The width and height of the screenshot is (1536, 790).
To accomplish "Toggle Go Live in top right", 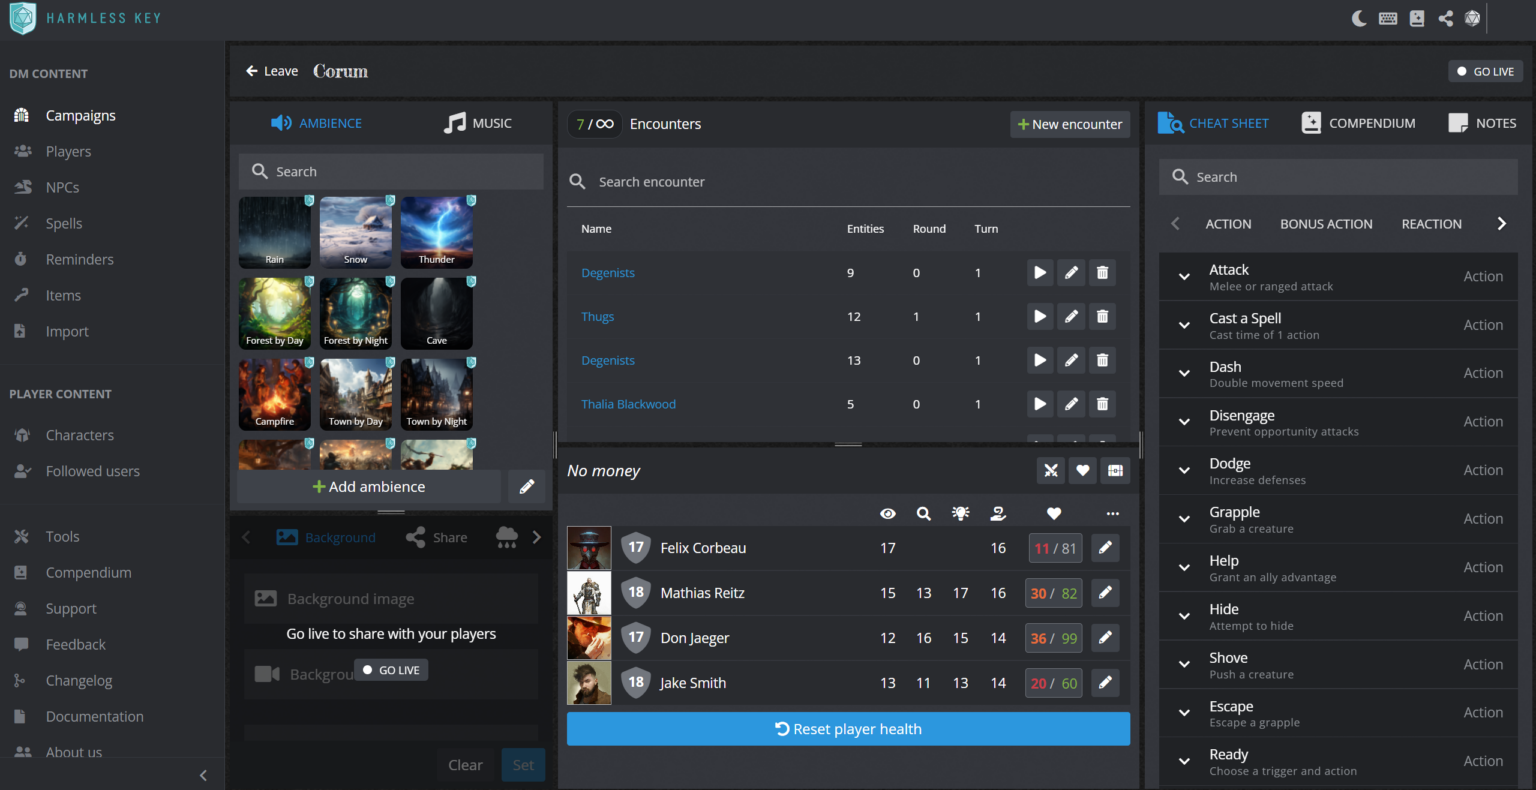I will [1486, 71].
